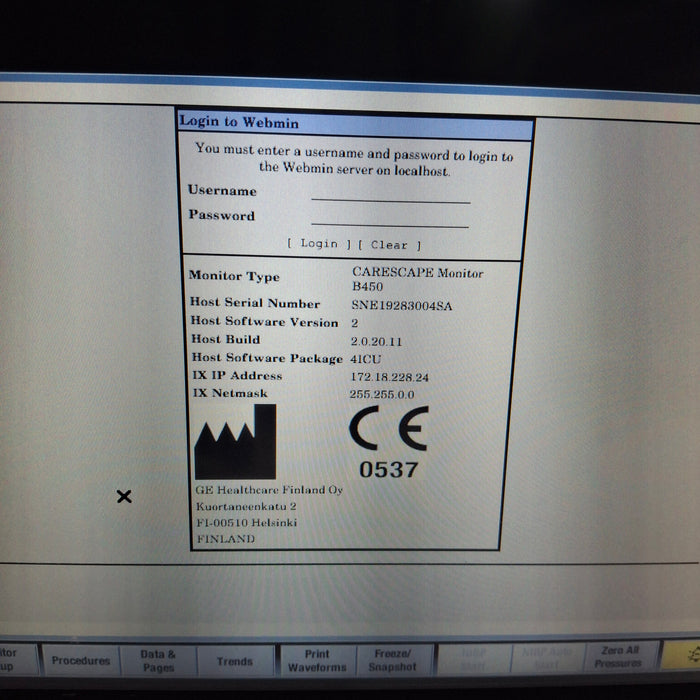Click the FINLAND text line
The image size is (700, 700).
coord(226,539)
